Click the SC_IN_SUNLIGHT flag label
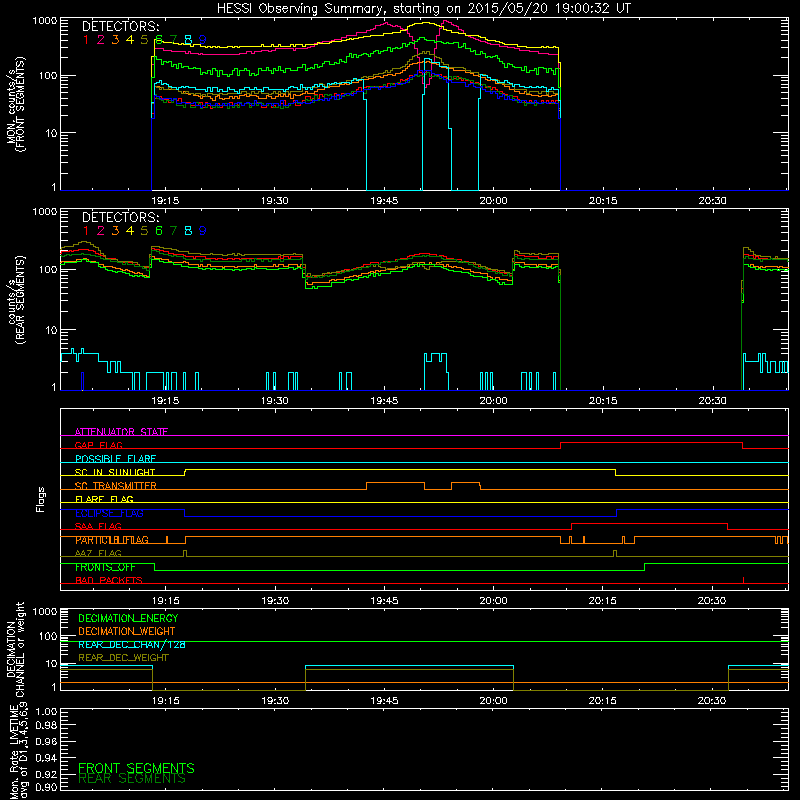This screenshot has height=800, width=800. (115, 472)
